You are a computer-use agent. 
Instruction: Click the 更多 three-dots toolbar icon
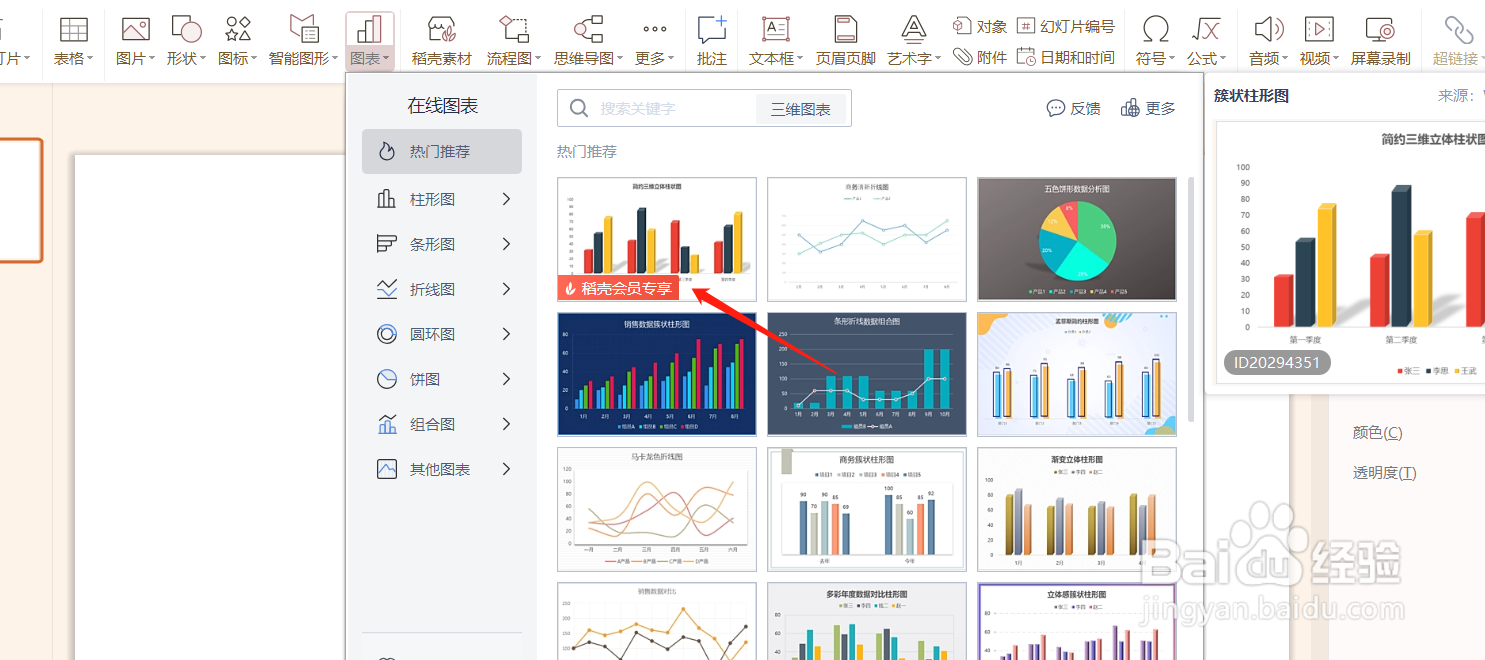pos(655,29)
